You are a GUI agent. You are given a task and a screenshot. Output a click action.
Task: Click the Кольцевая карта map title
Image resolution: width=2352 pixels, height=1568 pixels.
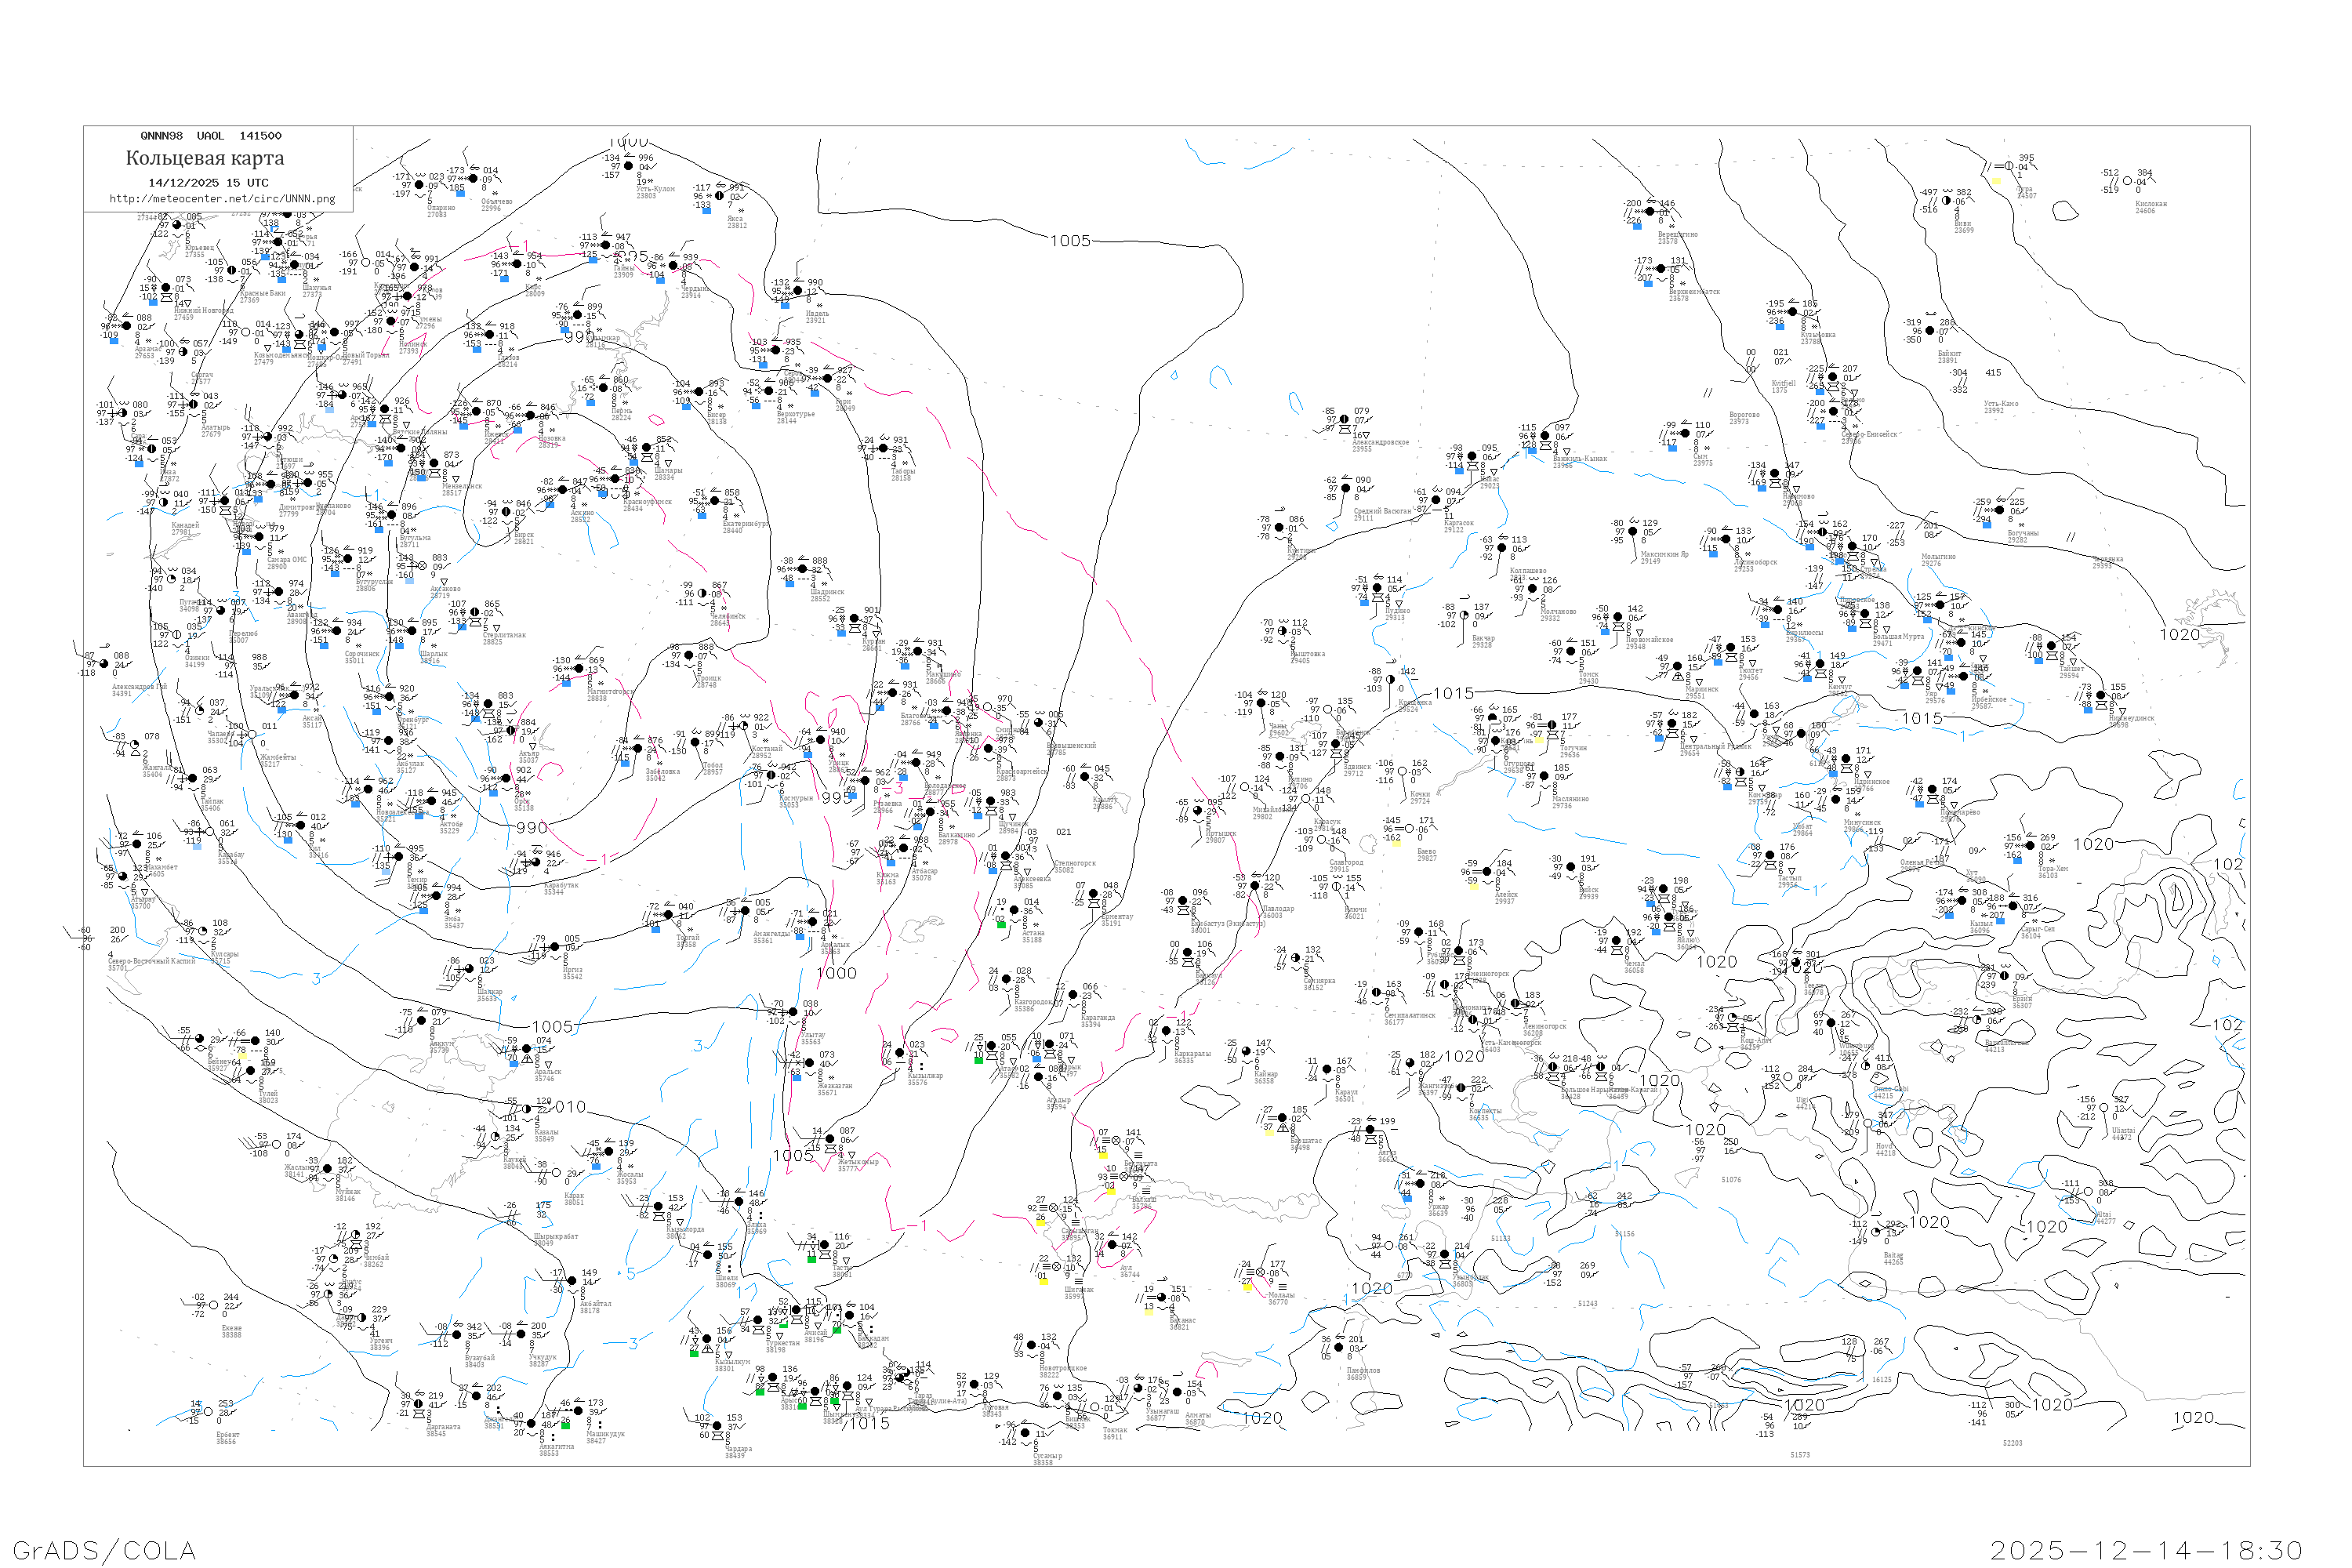click(x=205, y=158)
